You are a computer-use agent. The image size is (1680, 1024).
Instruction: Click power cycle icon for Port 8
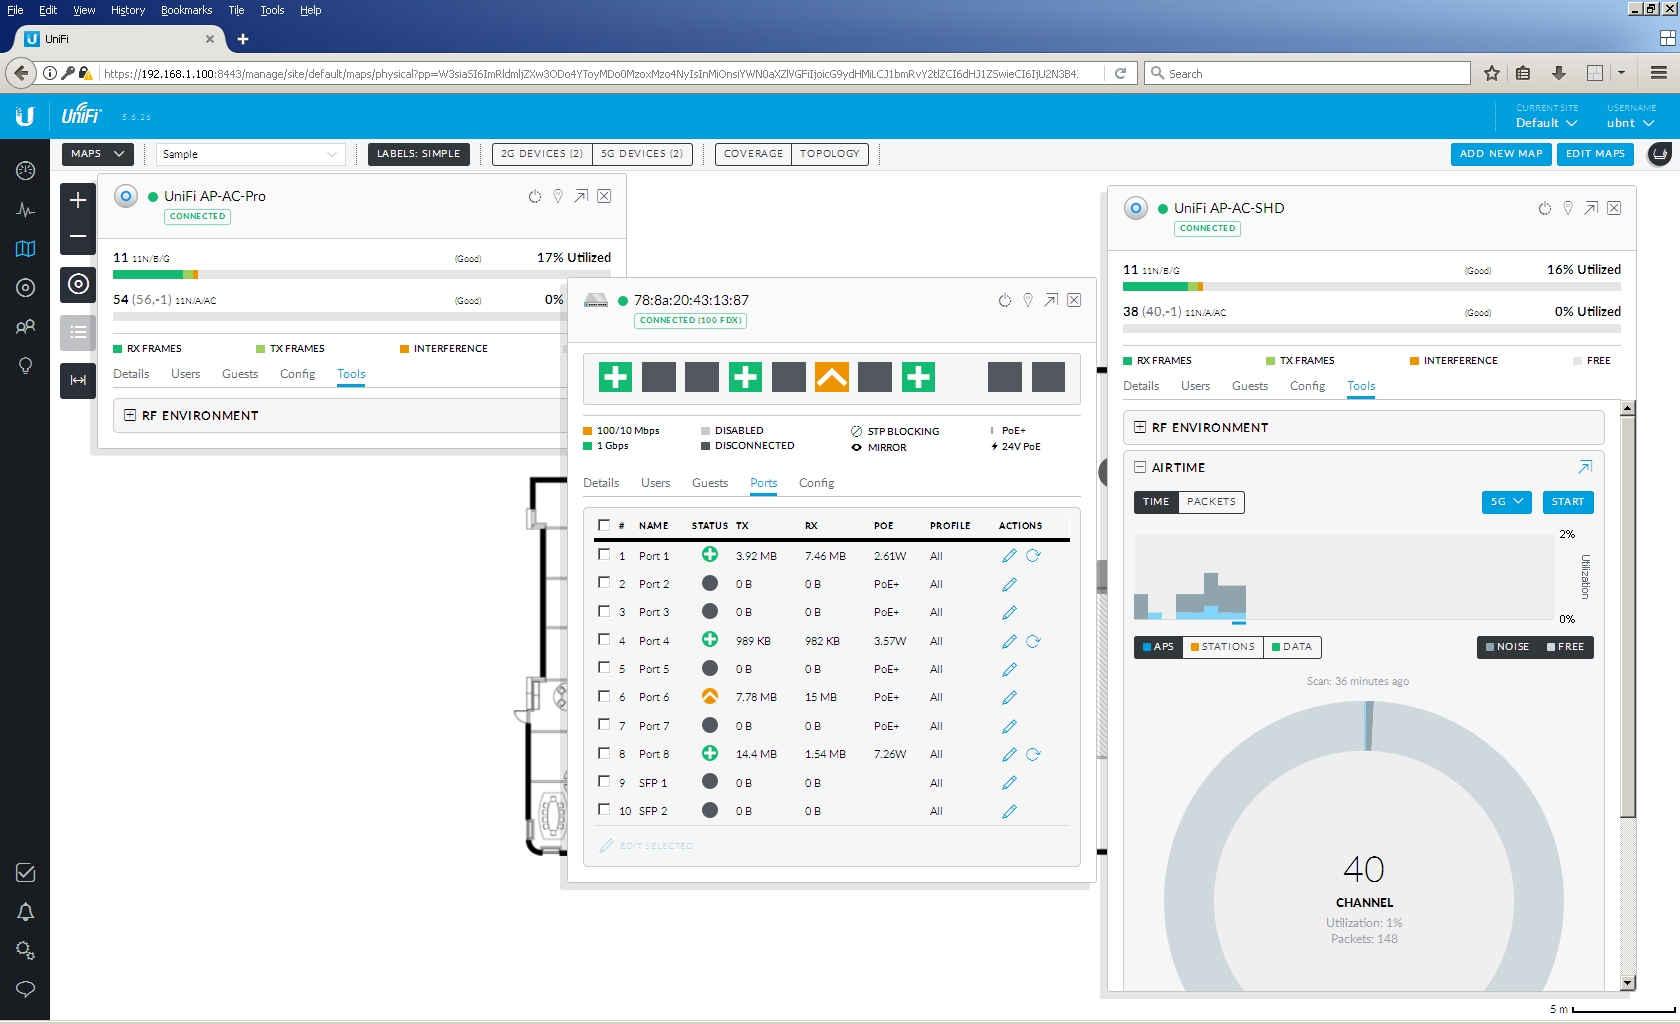click(x=1033, y=755)
